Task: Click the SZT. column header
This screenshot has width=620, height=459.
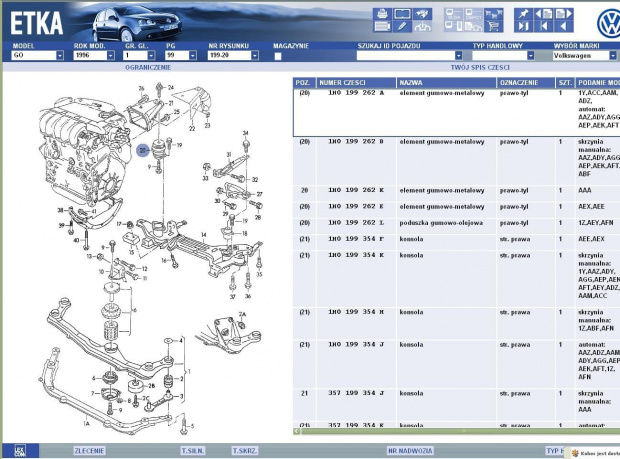Action: pos(565,83)
